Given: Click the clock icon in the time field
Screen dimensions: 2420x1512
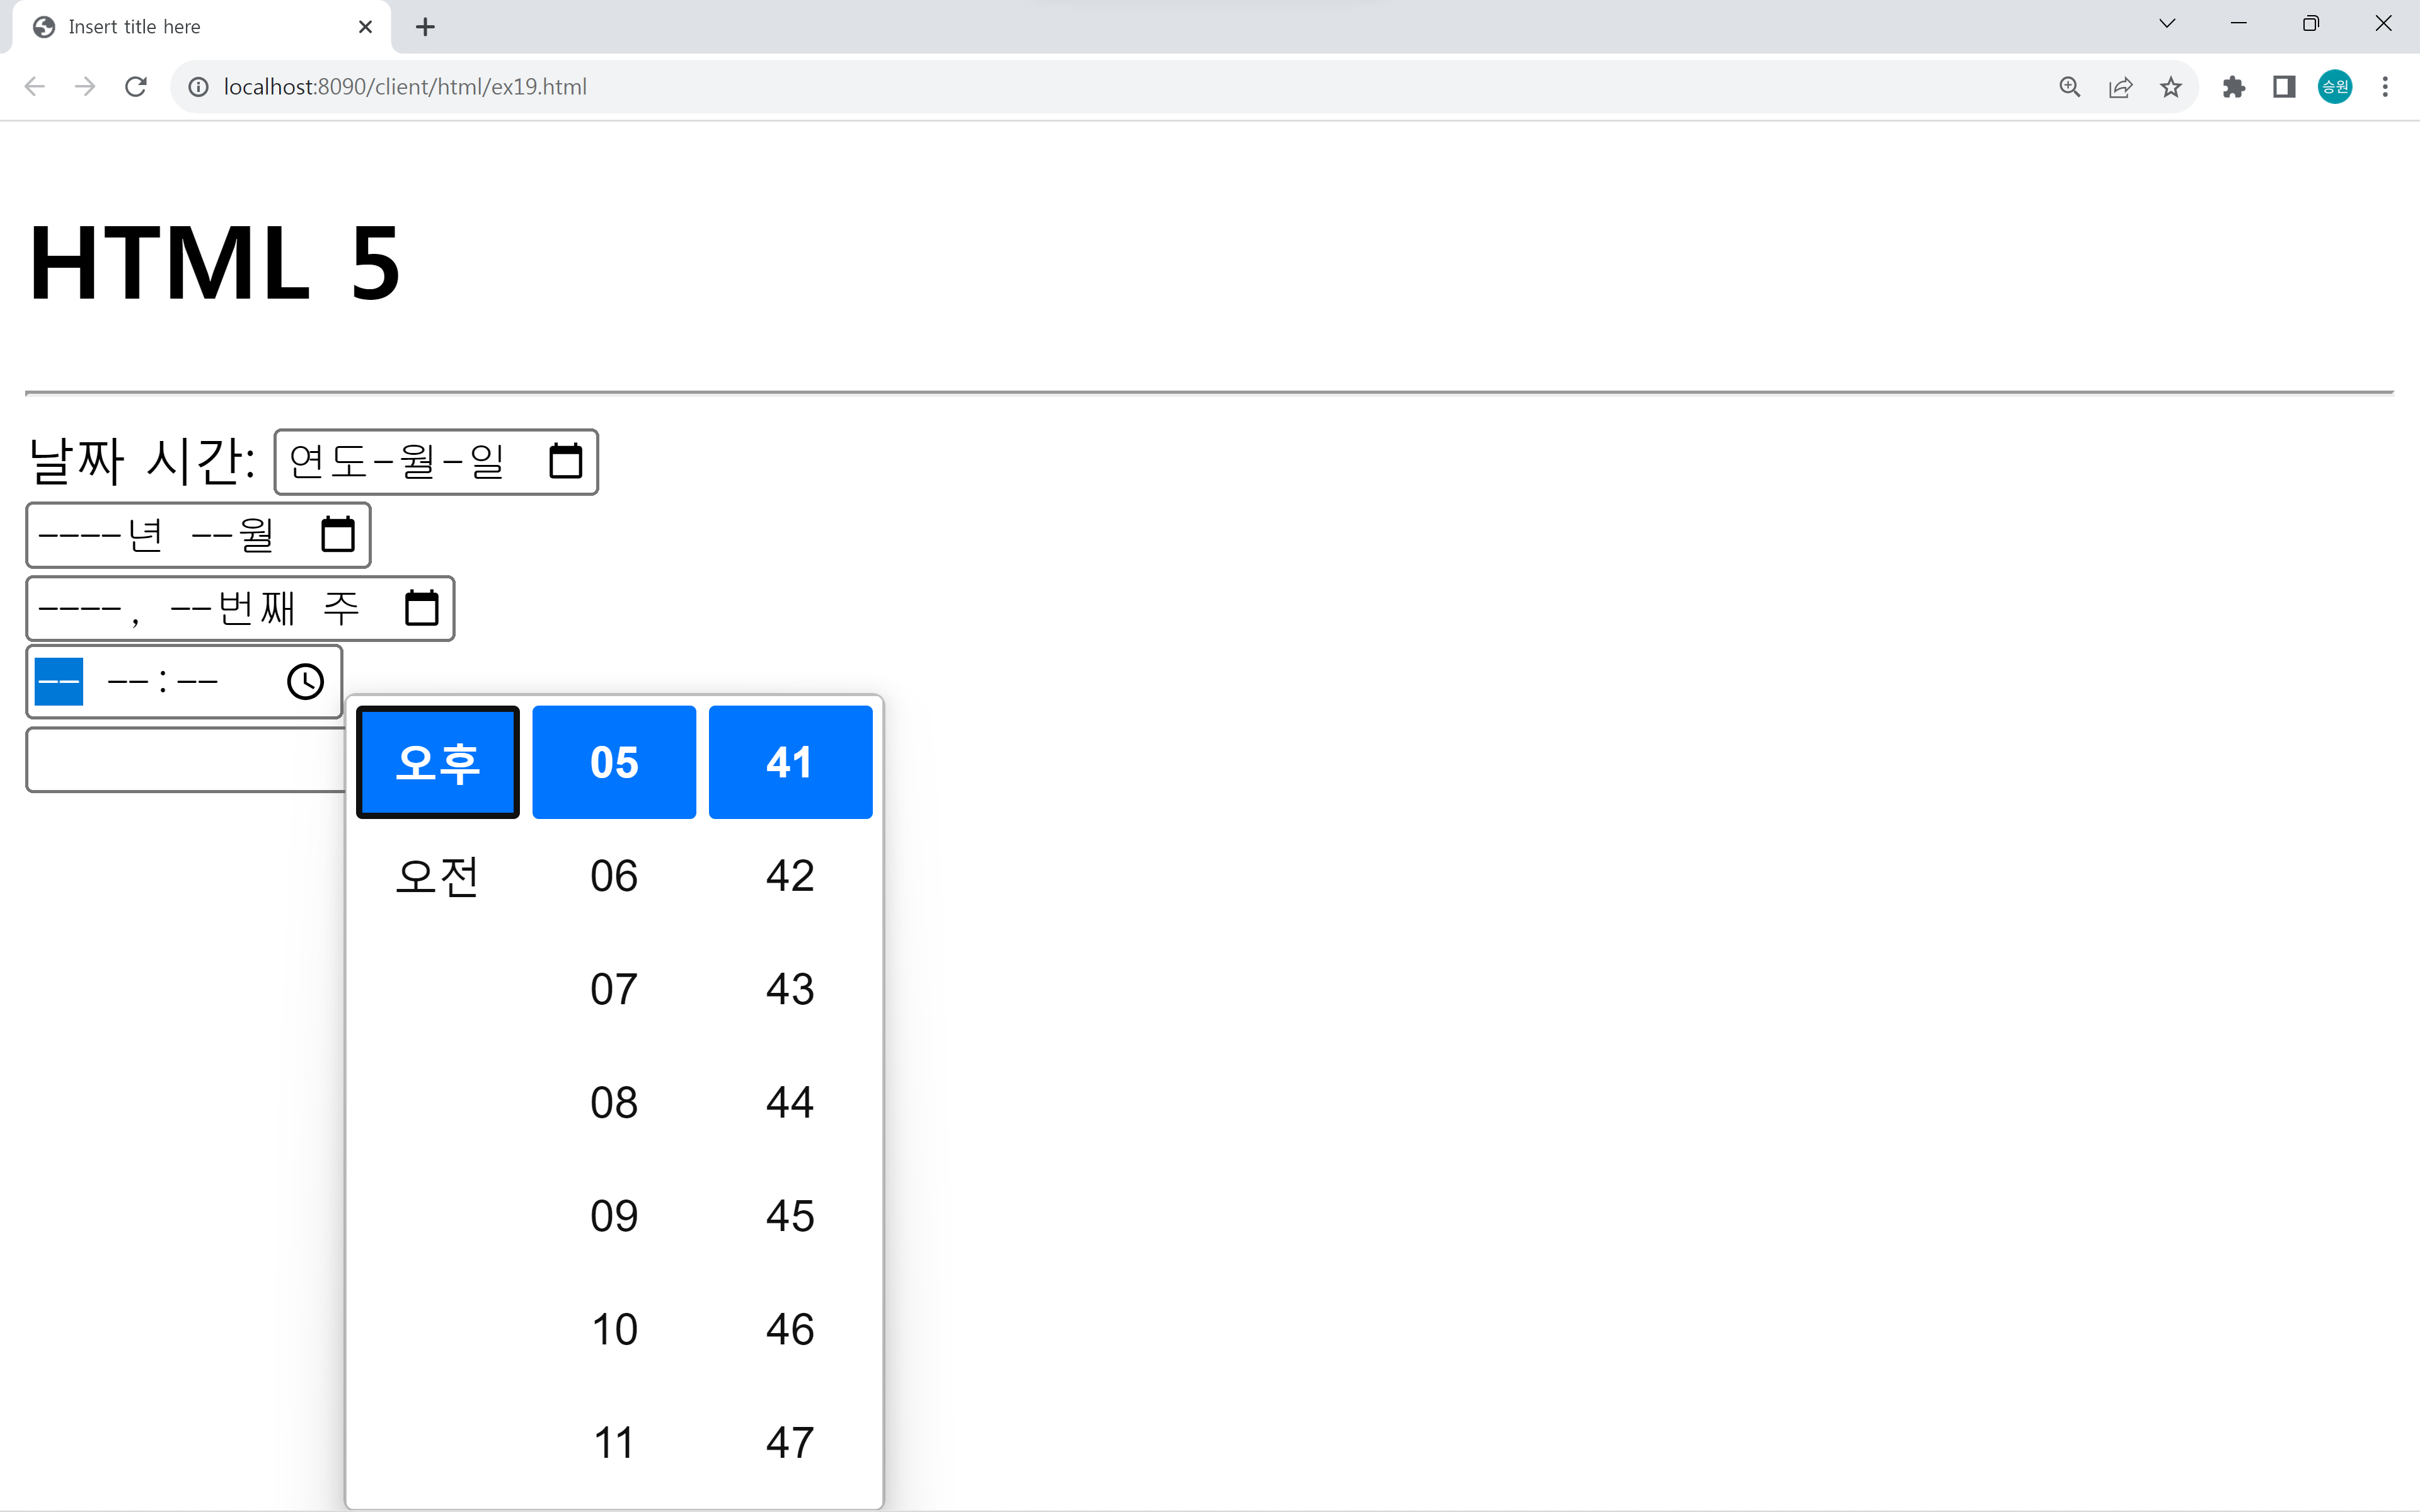Looking at the screenshot, I should tap(305, 682).
